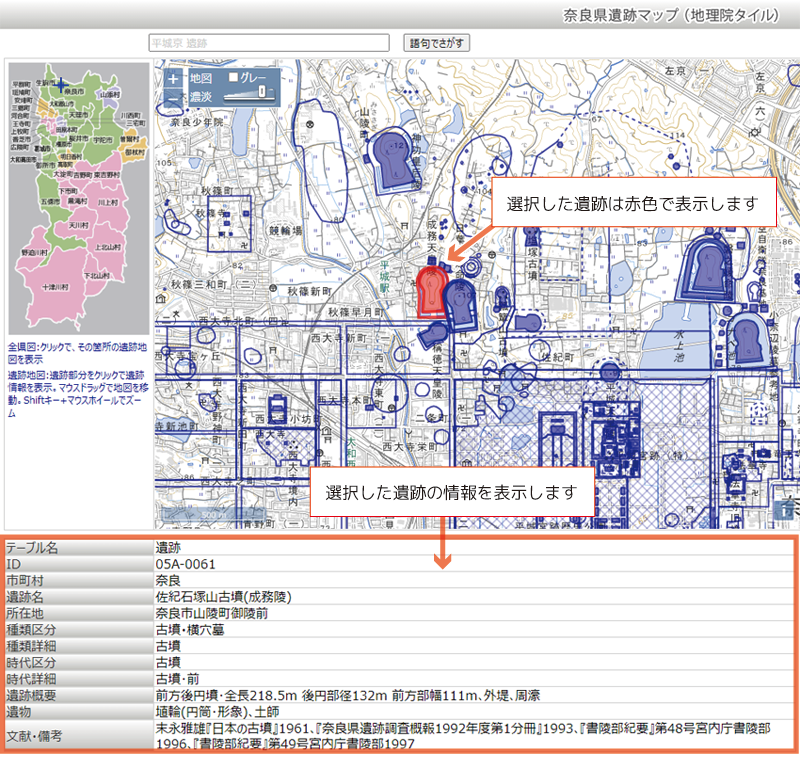800x769 pixels.
Task: Select 天理市 on the overview map
Action: pos(78,115)
